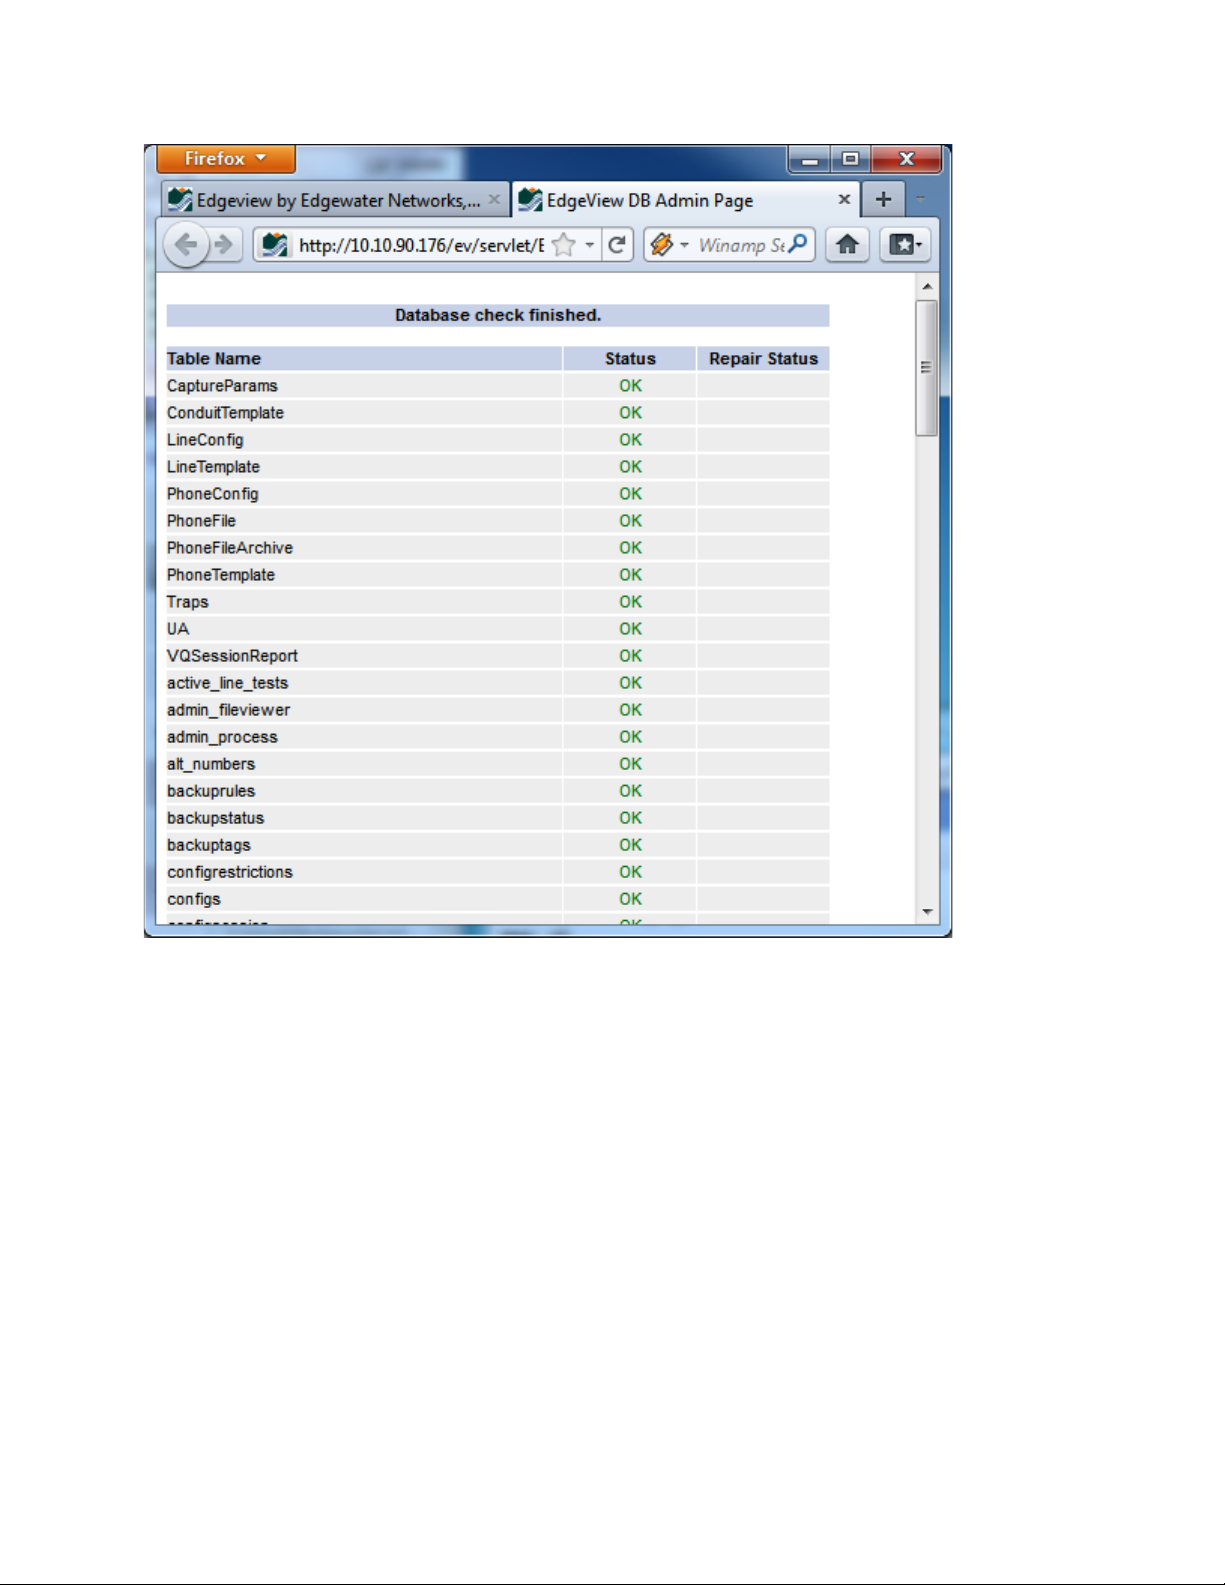Open the address bar history dropdown arrow
1225x1585 pixels.
[590, 245]
